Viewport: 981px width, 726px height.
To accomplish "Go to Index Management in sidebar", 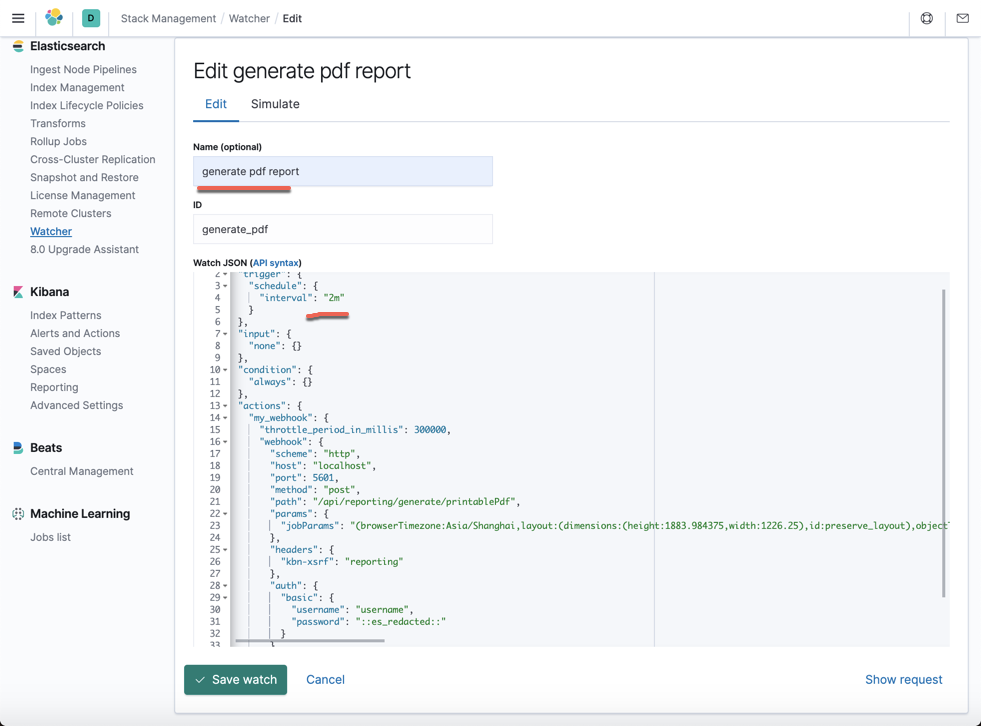I will pos(77,88).
